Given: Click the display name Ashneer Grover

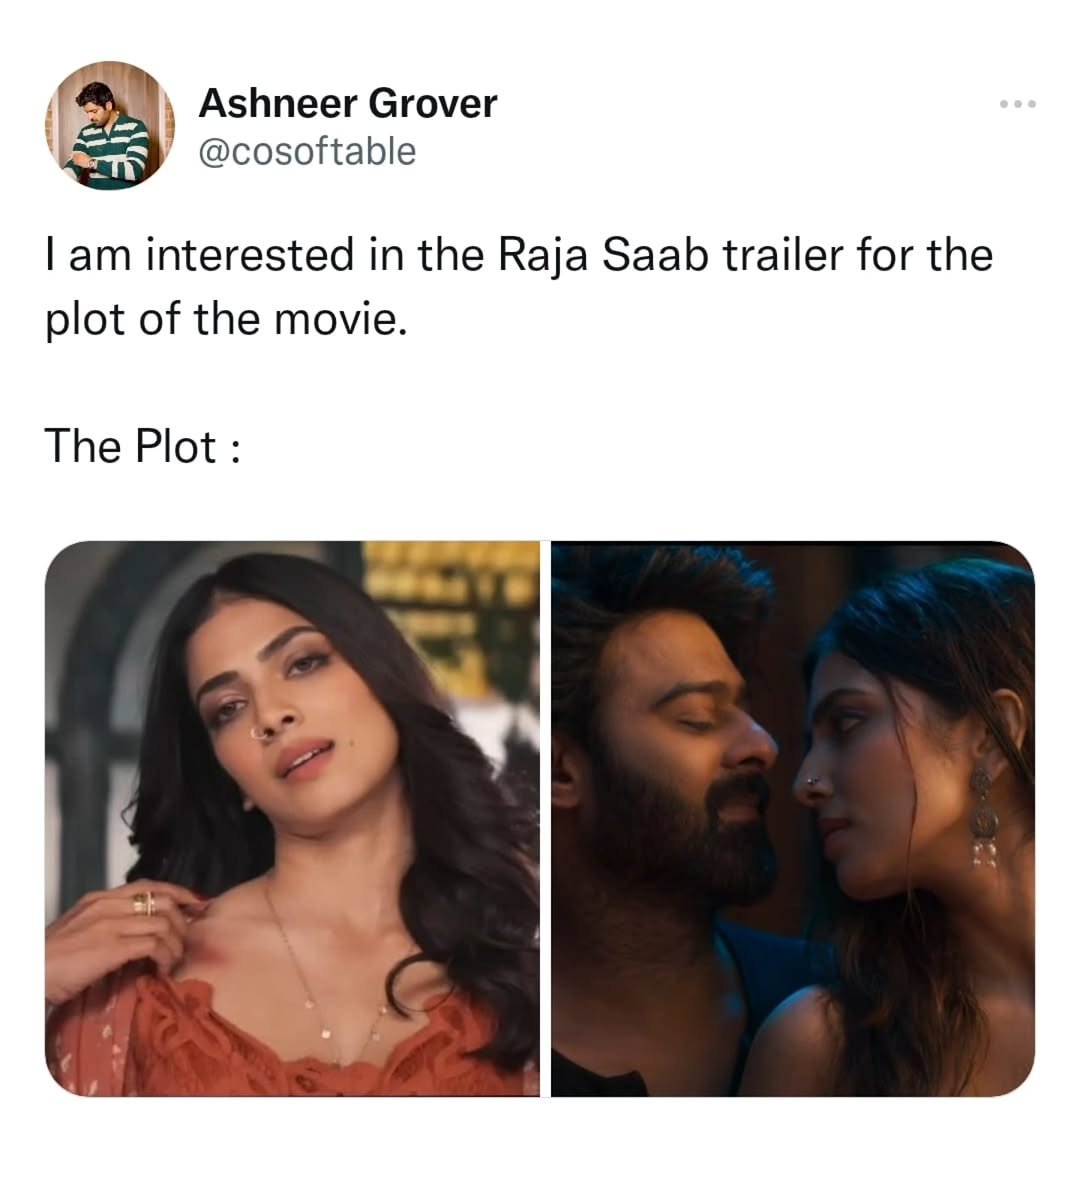Looking at the screenshot, I should click(x=347, y=103).
